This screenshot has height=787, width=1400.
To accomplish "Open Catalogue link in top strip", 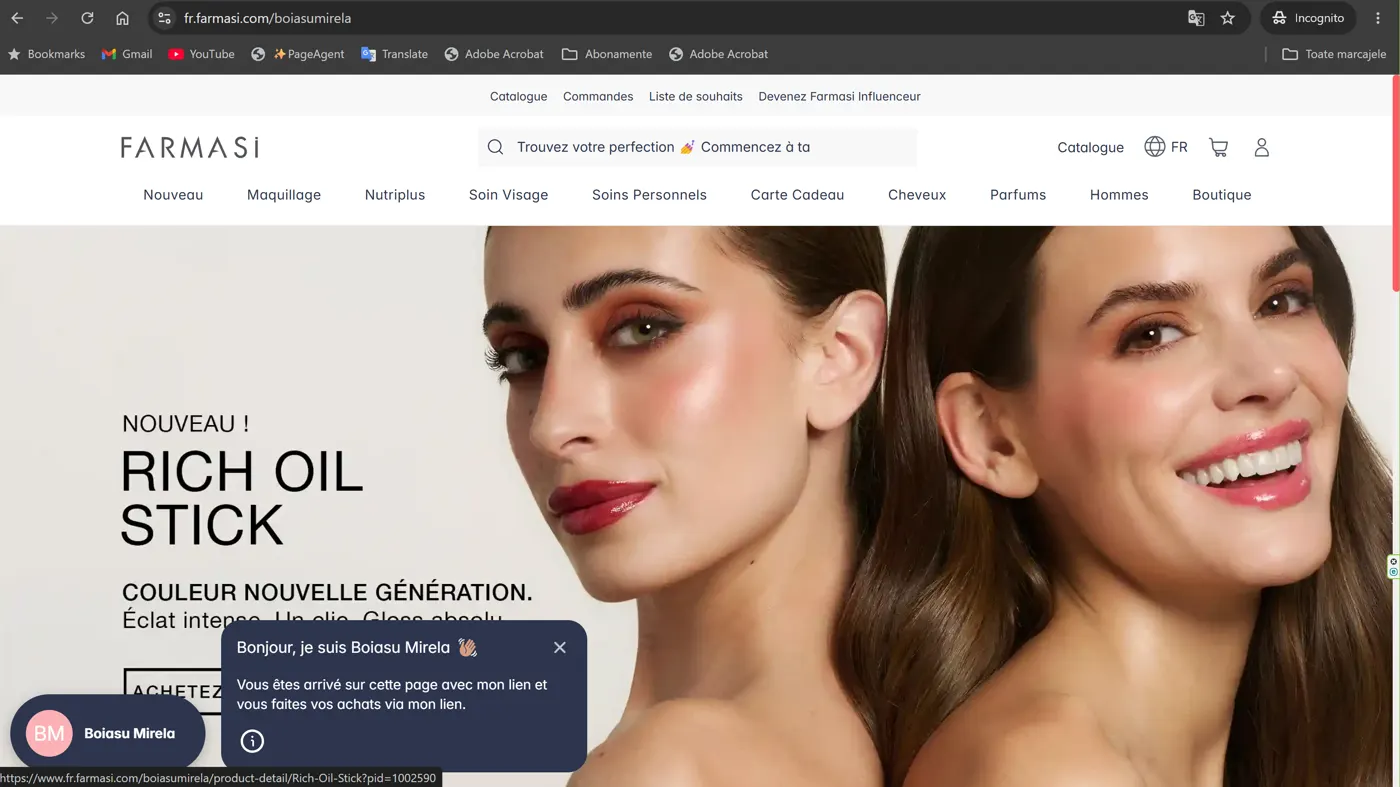I will [x=518, y=96].
